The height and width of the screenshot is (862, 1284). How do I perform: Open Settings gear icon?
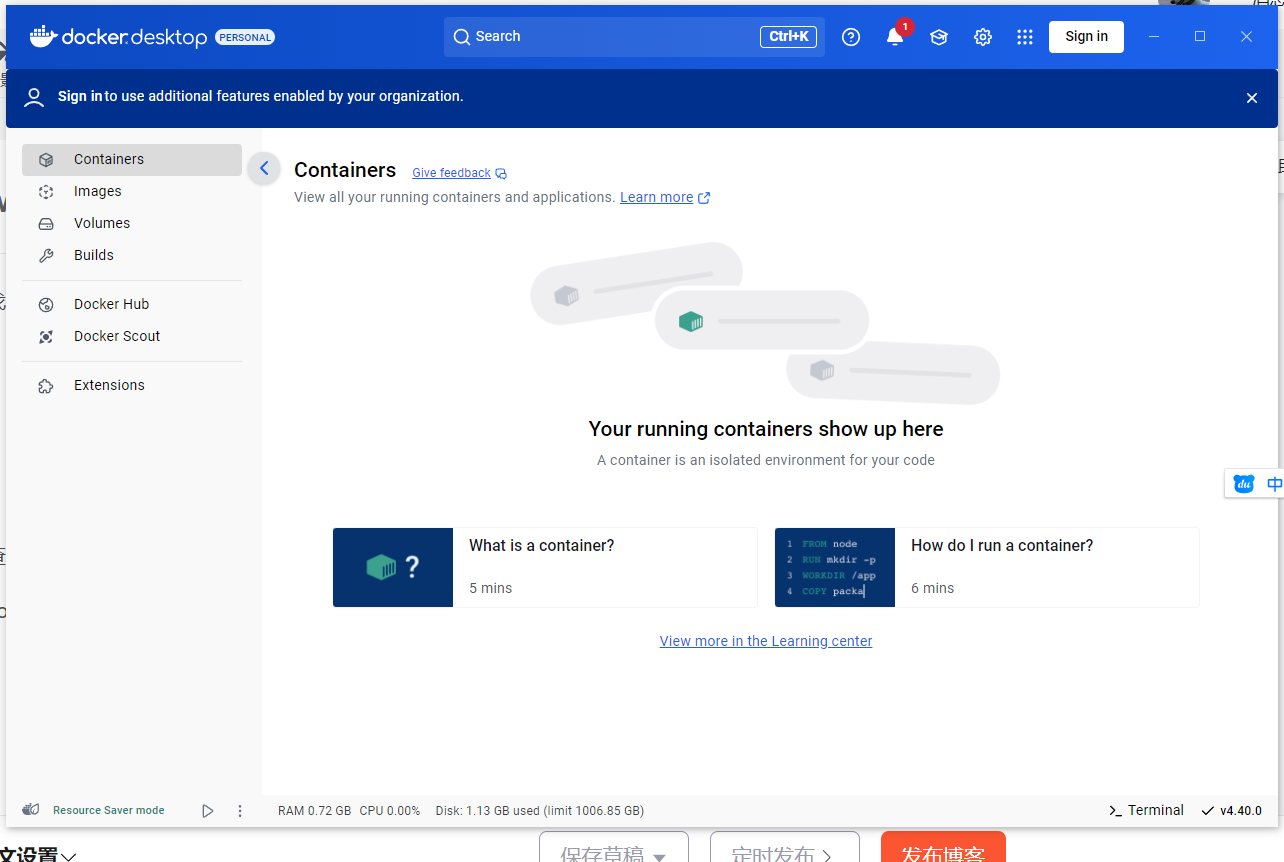[x=983, y=37]
